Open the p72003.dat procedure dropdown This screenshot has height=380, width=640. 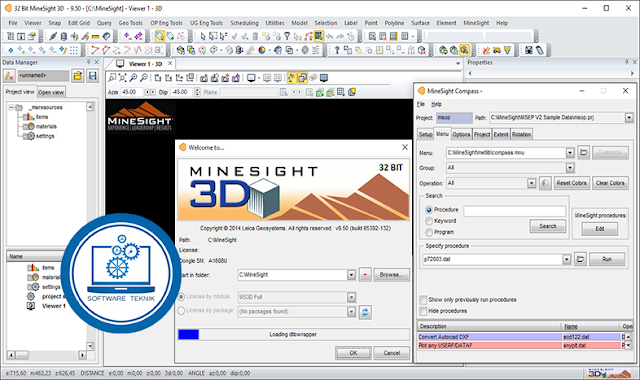pos(566,259)
